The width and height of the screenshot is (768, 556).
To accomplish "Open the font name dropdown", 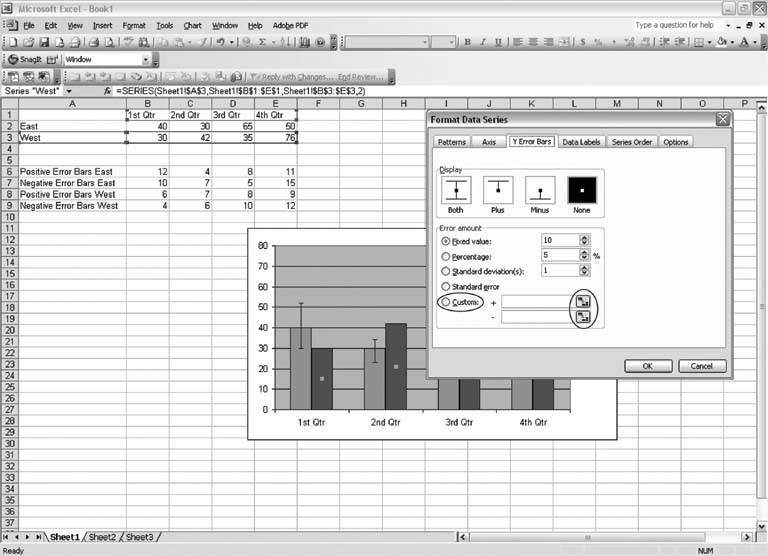I will click(425, 42).
